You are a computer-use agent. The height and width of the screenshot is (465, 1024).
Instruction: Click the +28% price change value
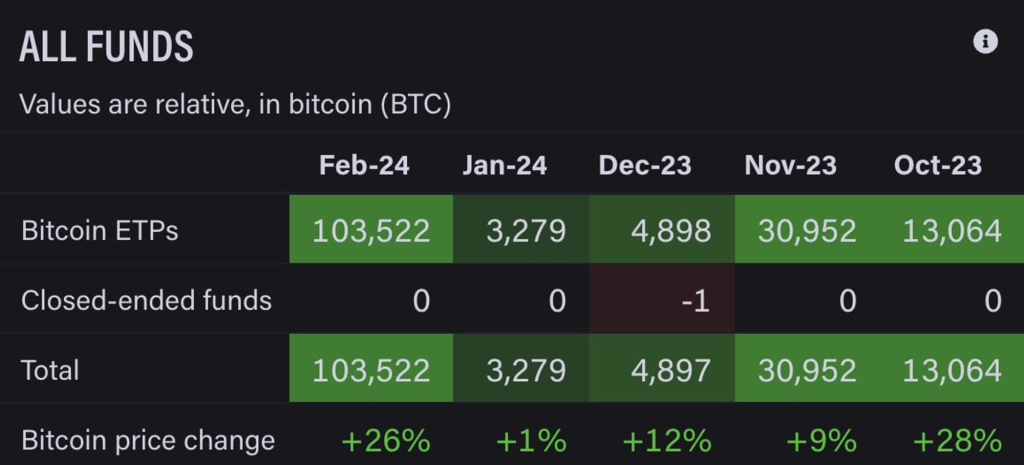coord(957,440)
